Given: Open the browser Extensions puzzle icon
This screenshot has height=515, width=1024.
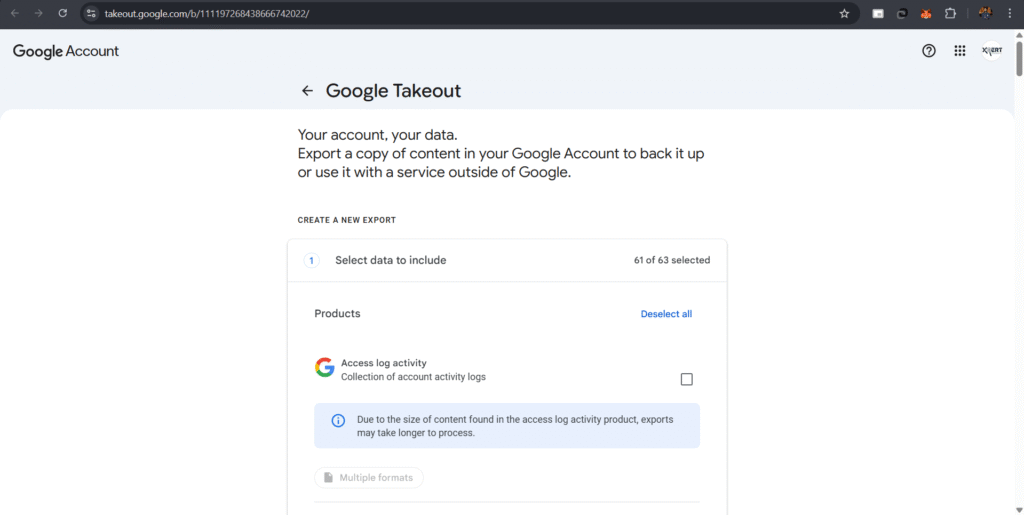Looking at the screenshot, I should pos(950,14).
